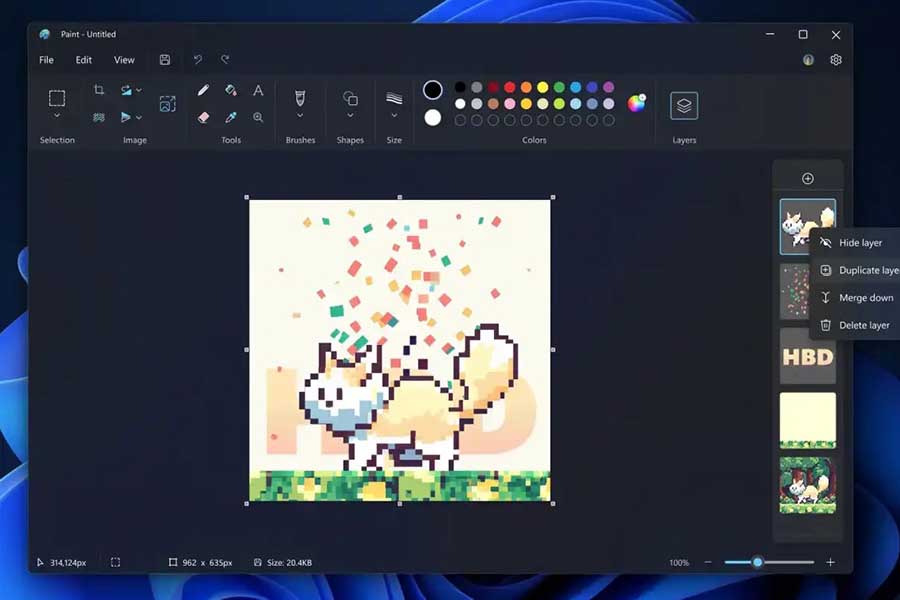The image size is (900, 600).
Task: Open the Image Creator icon
Action: (168, 104)
